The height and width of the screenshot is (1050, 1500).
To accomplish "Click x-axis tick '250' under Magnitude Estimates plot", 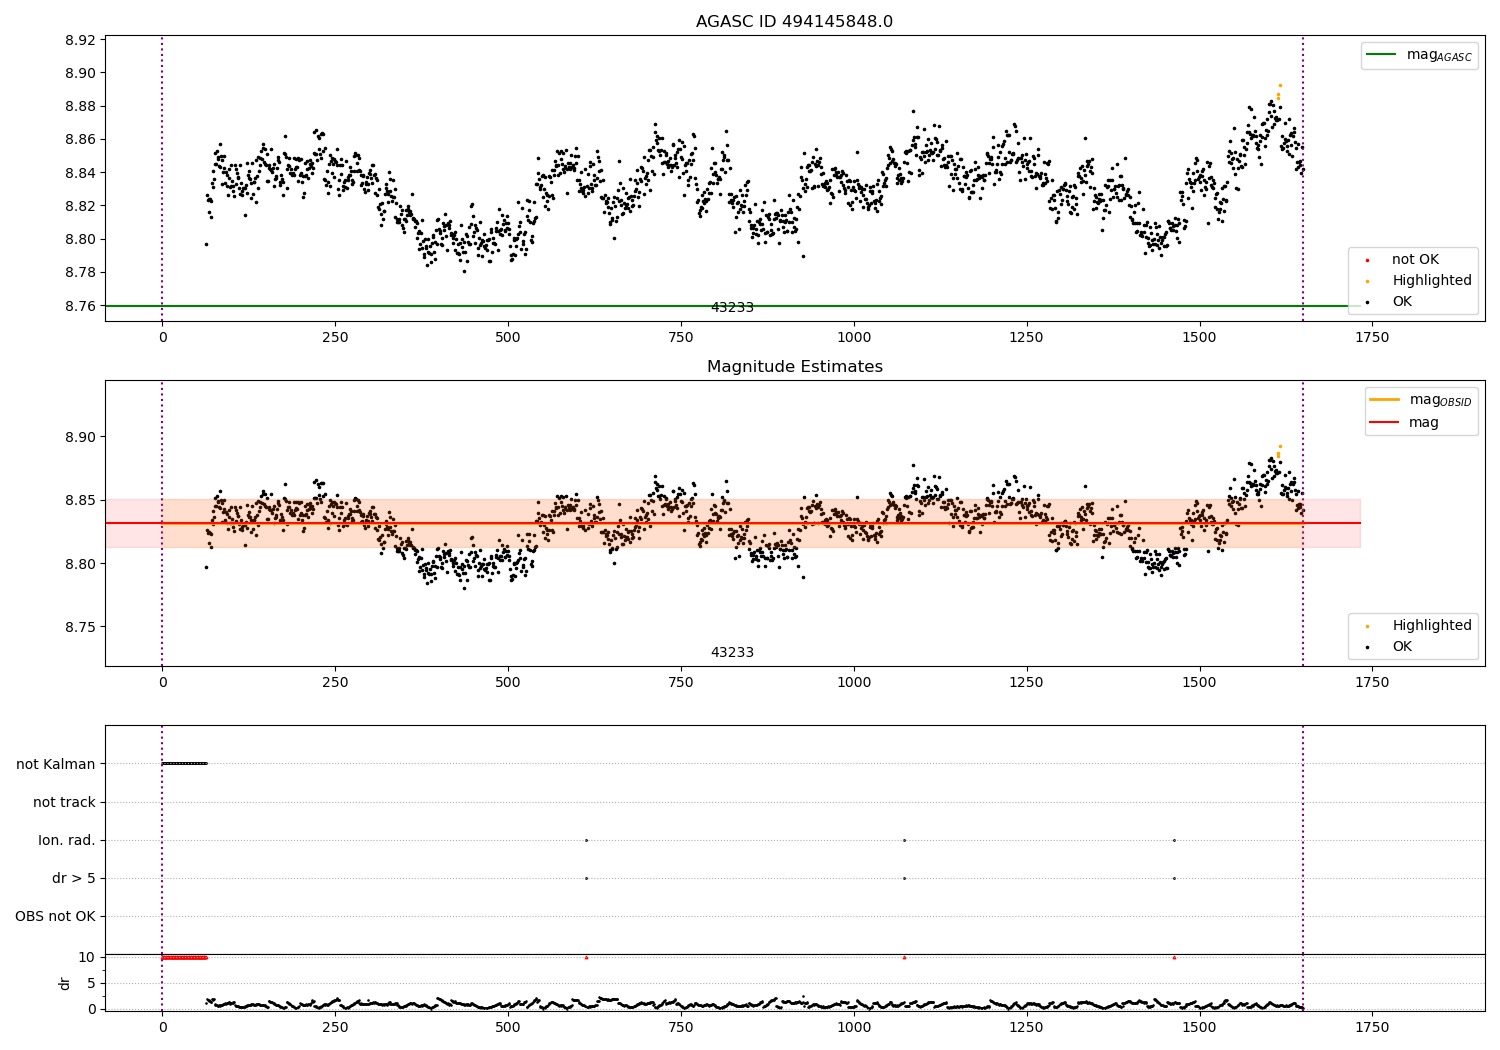I will [x=335, y=683].
